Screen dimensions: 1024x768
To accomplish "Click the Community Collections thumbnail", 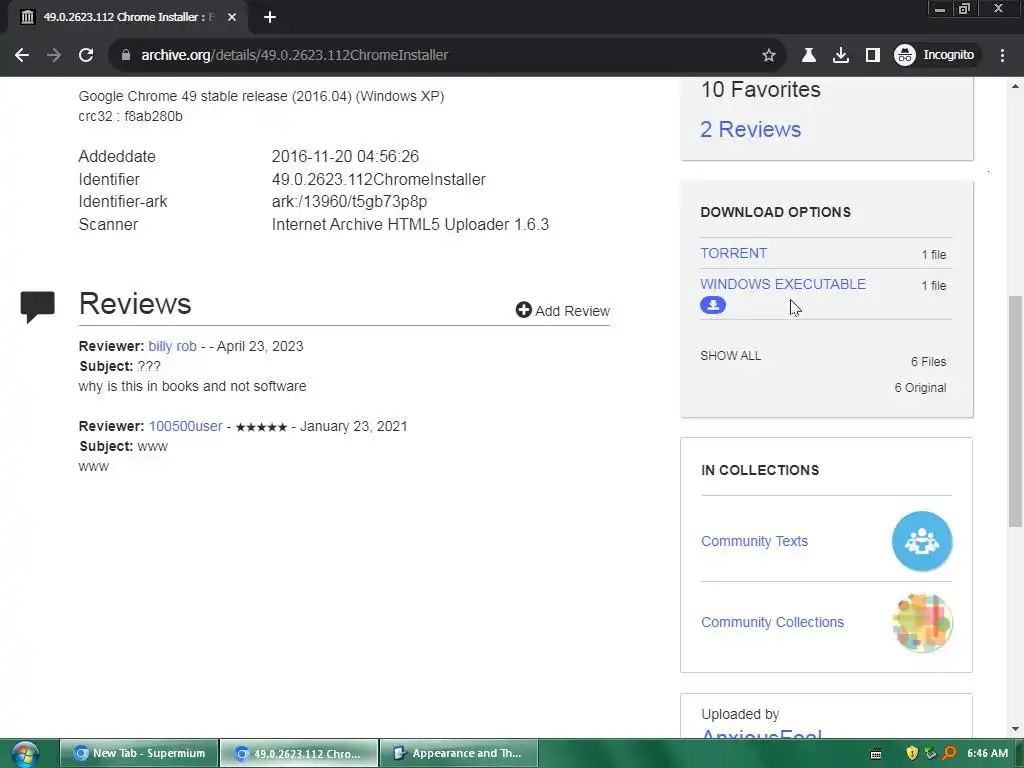I will coord(921,622).
